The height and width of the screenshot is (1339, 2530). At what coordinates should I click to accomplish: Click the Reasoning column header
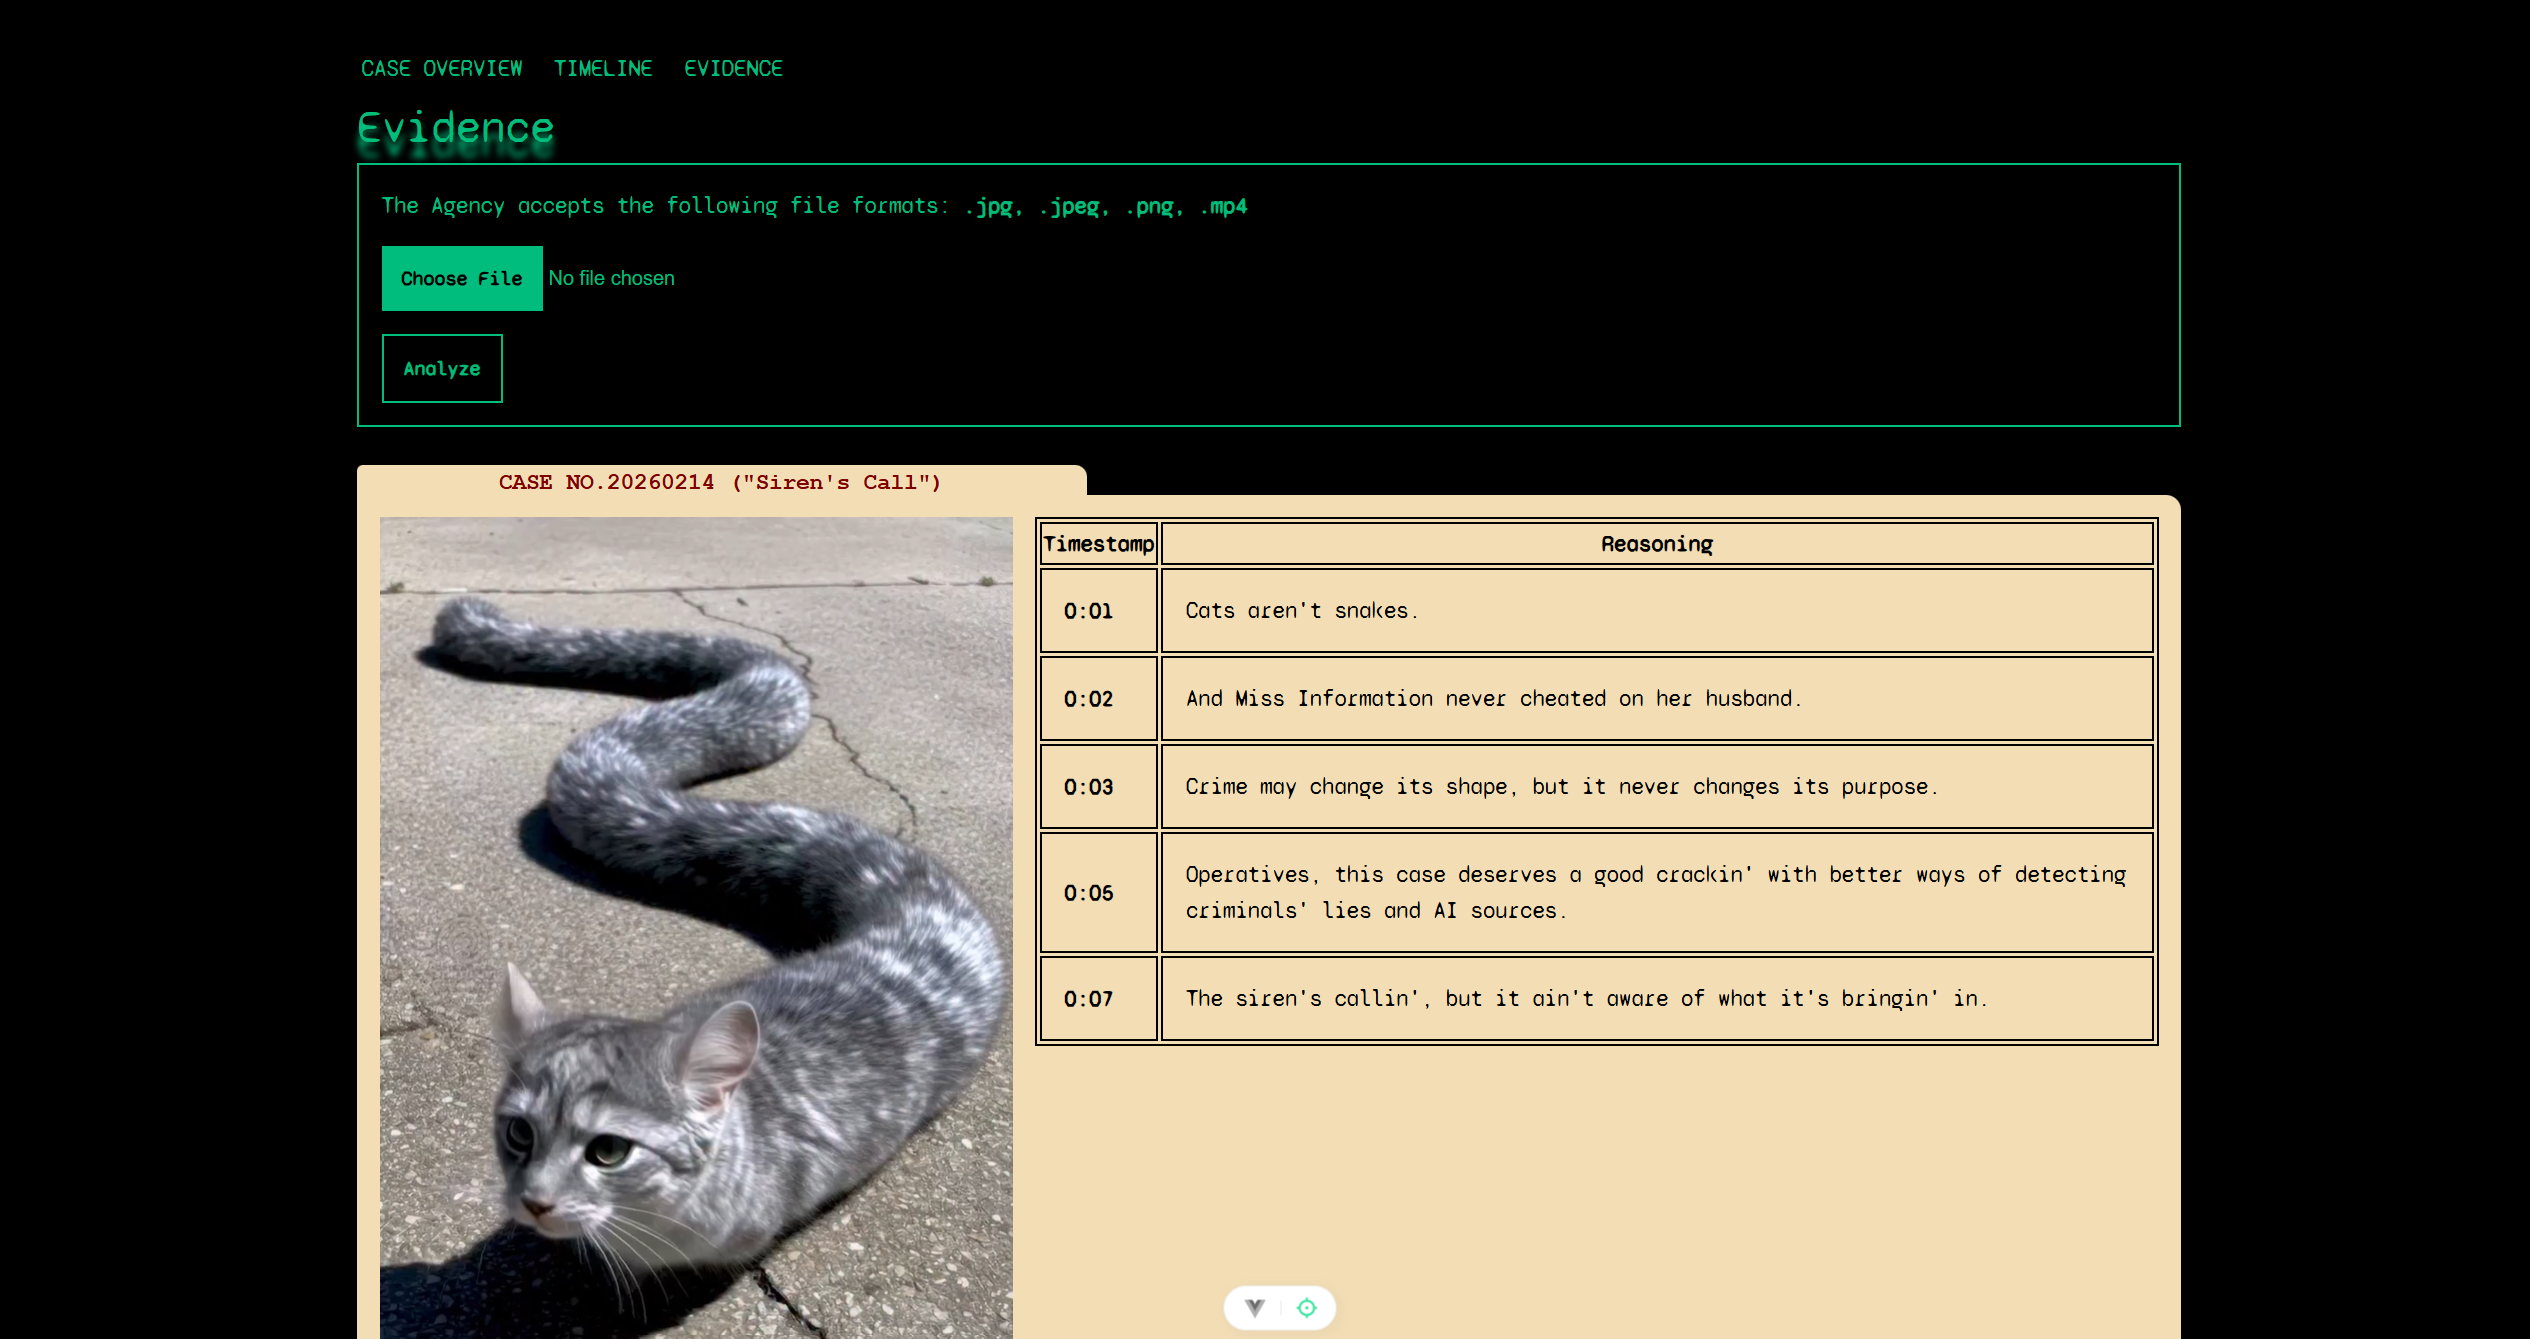click(1656, 544)
